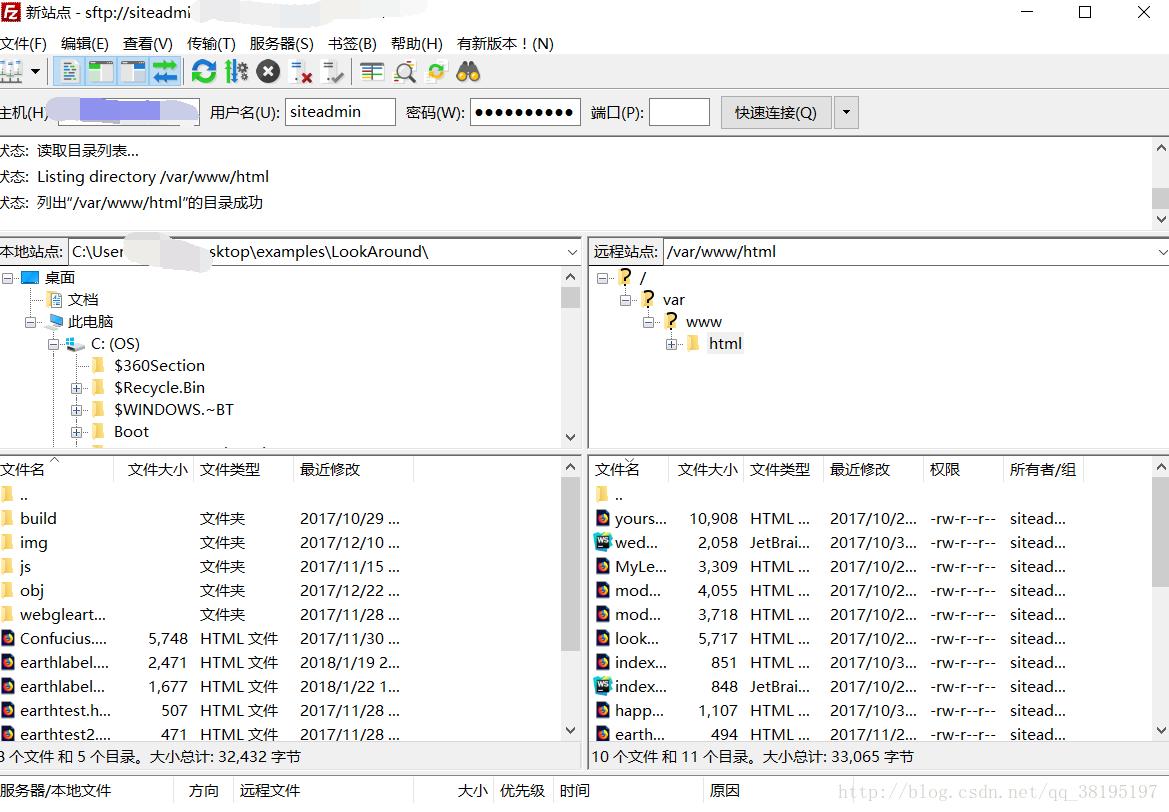Click the Confucius HTML file icon

click(x=8, y=638)
